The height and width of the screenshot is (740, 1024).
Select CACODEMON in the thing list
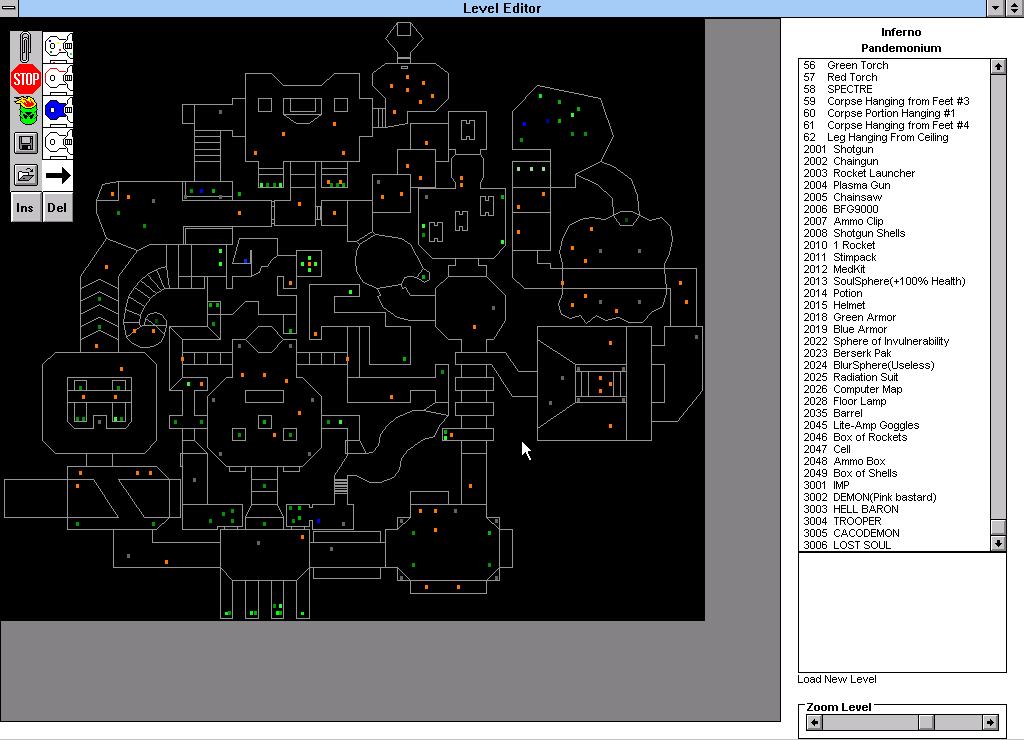coord(866,533)
